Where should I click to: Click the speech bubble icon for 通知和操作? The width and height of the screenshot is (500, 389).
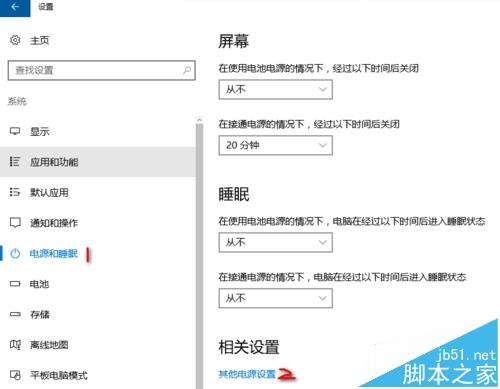(15, 223)
